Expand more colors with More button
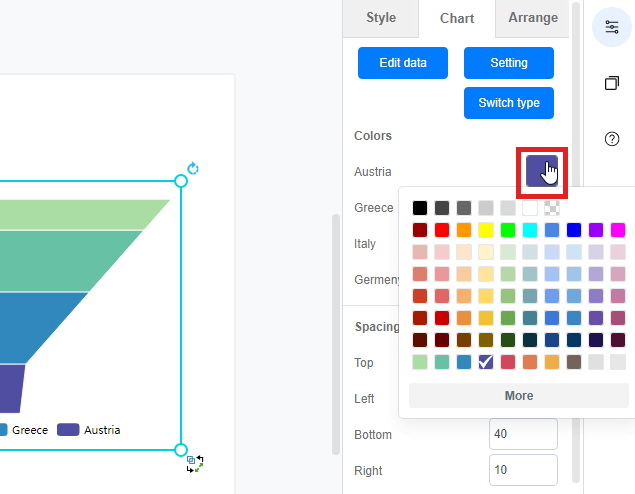 click(x=518, y=396)
